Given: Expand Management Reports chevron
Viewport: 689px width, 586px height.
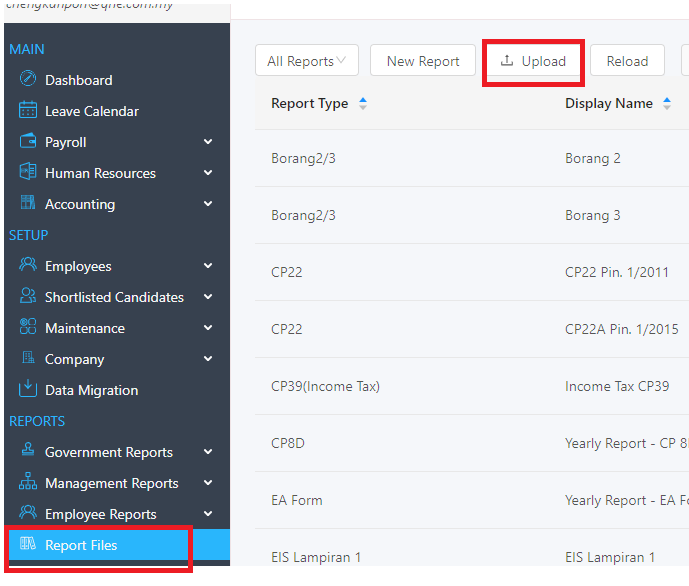Looking at the screenshot, I should pyautogui.click(x=208, y=482).
